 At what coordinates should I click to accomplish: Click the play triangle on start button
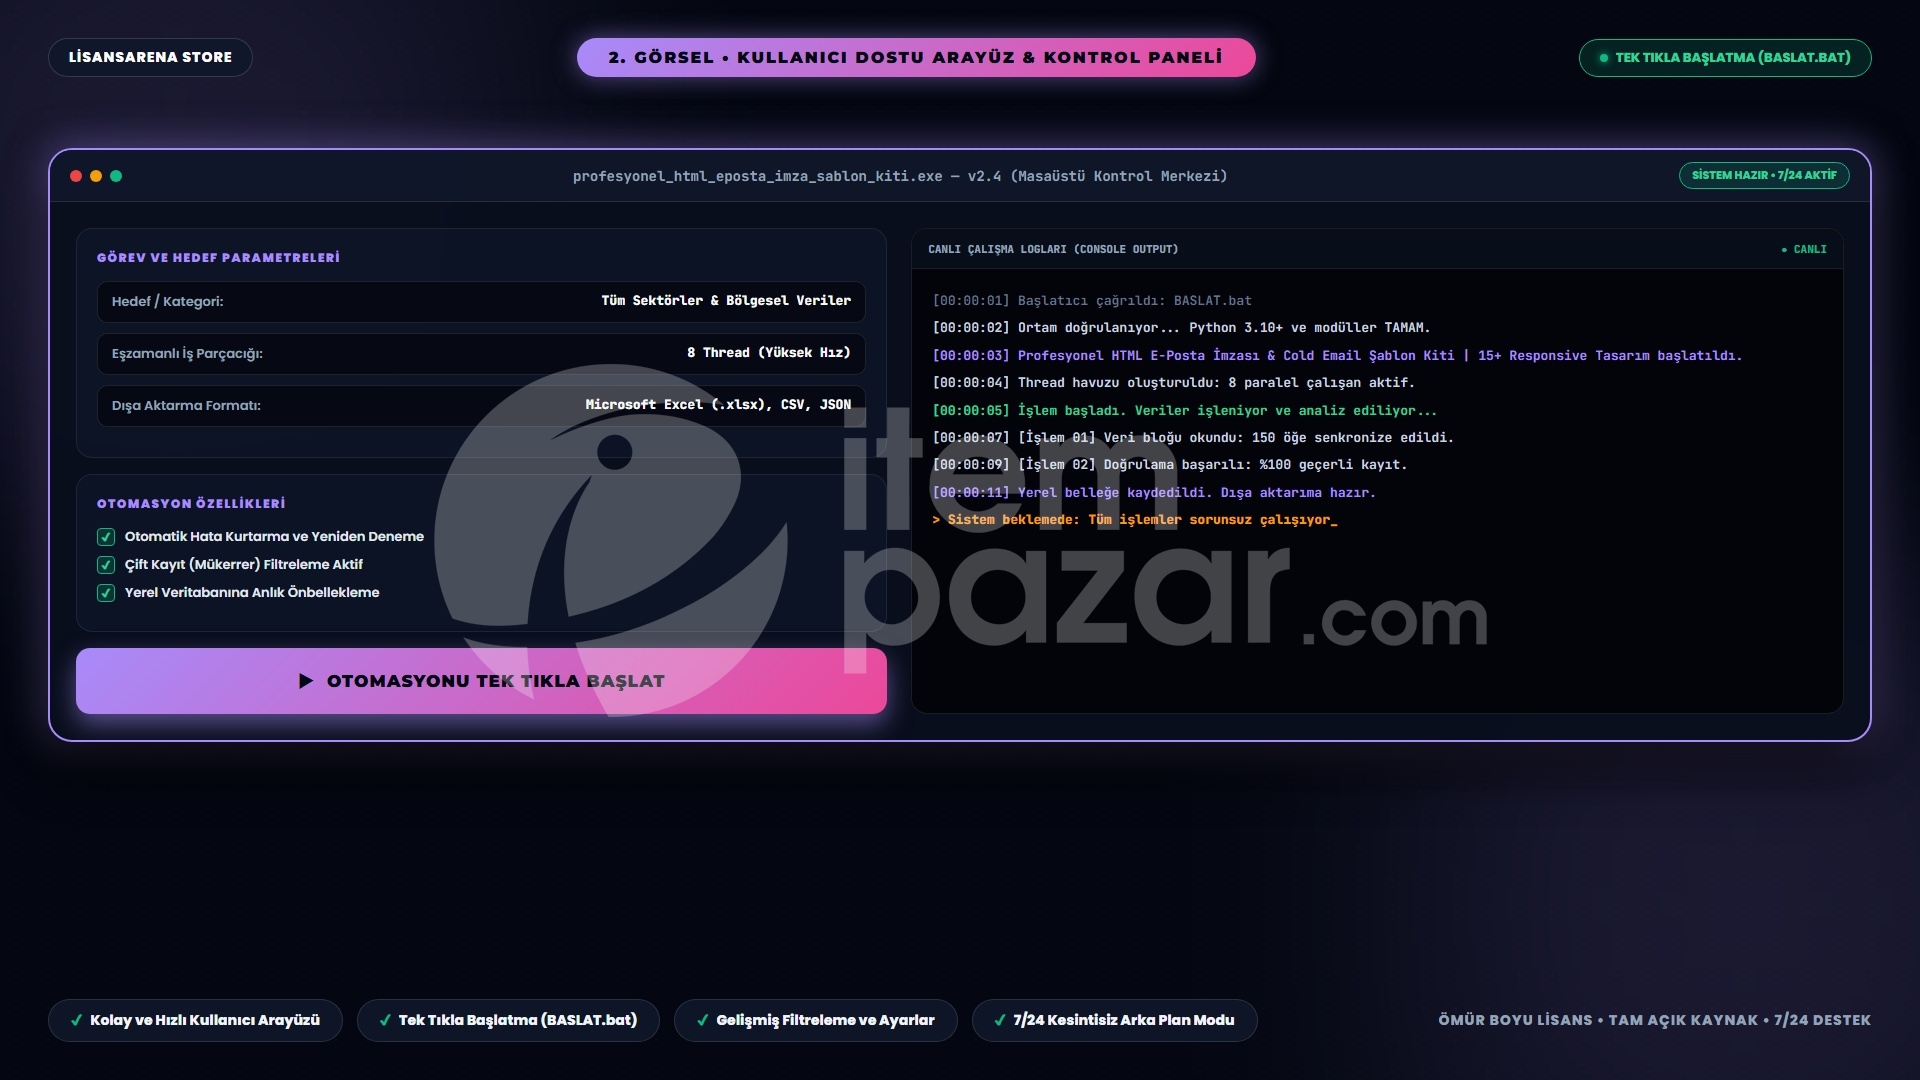(306, 681)
